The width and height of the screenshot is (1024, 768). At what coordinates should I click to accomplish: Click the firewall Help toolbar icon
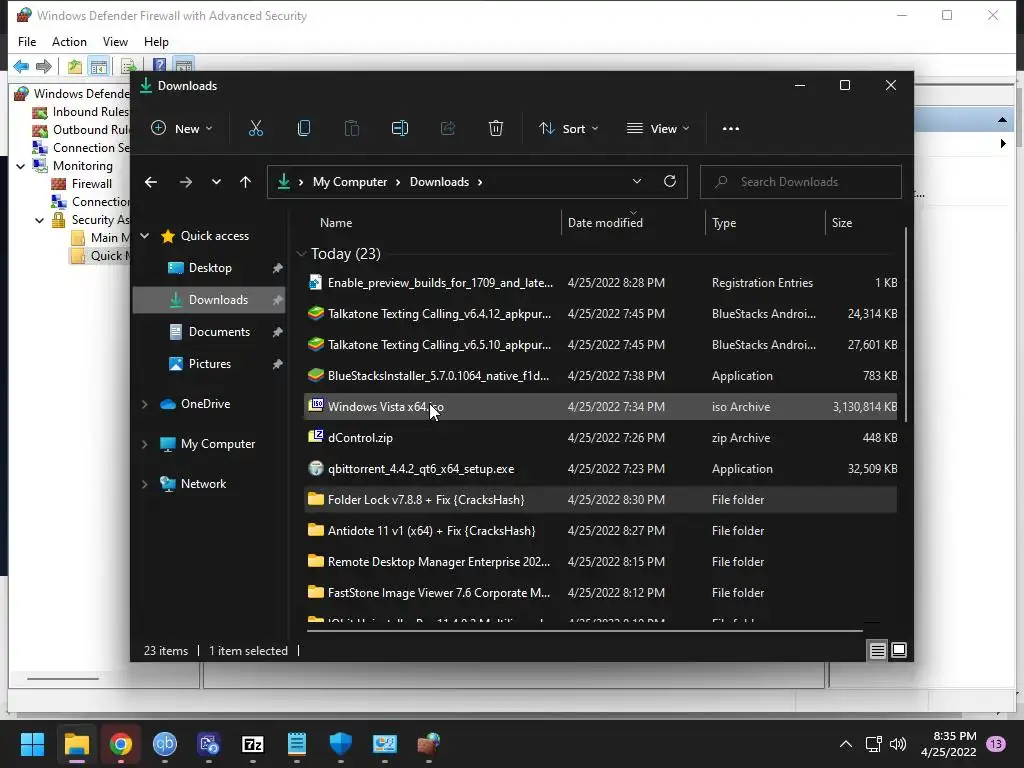(x=159, y=66)
